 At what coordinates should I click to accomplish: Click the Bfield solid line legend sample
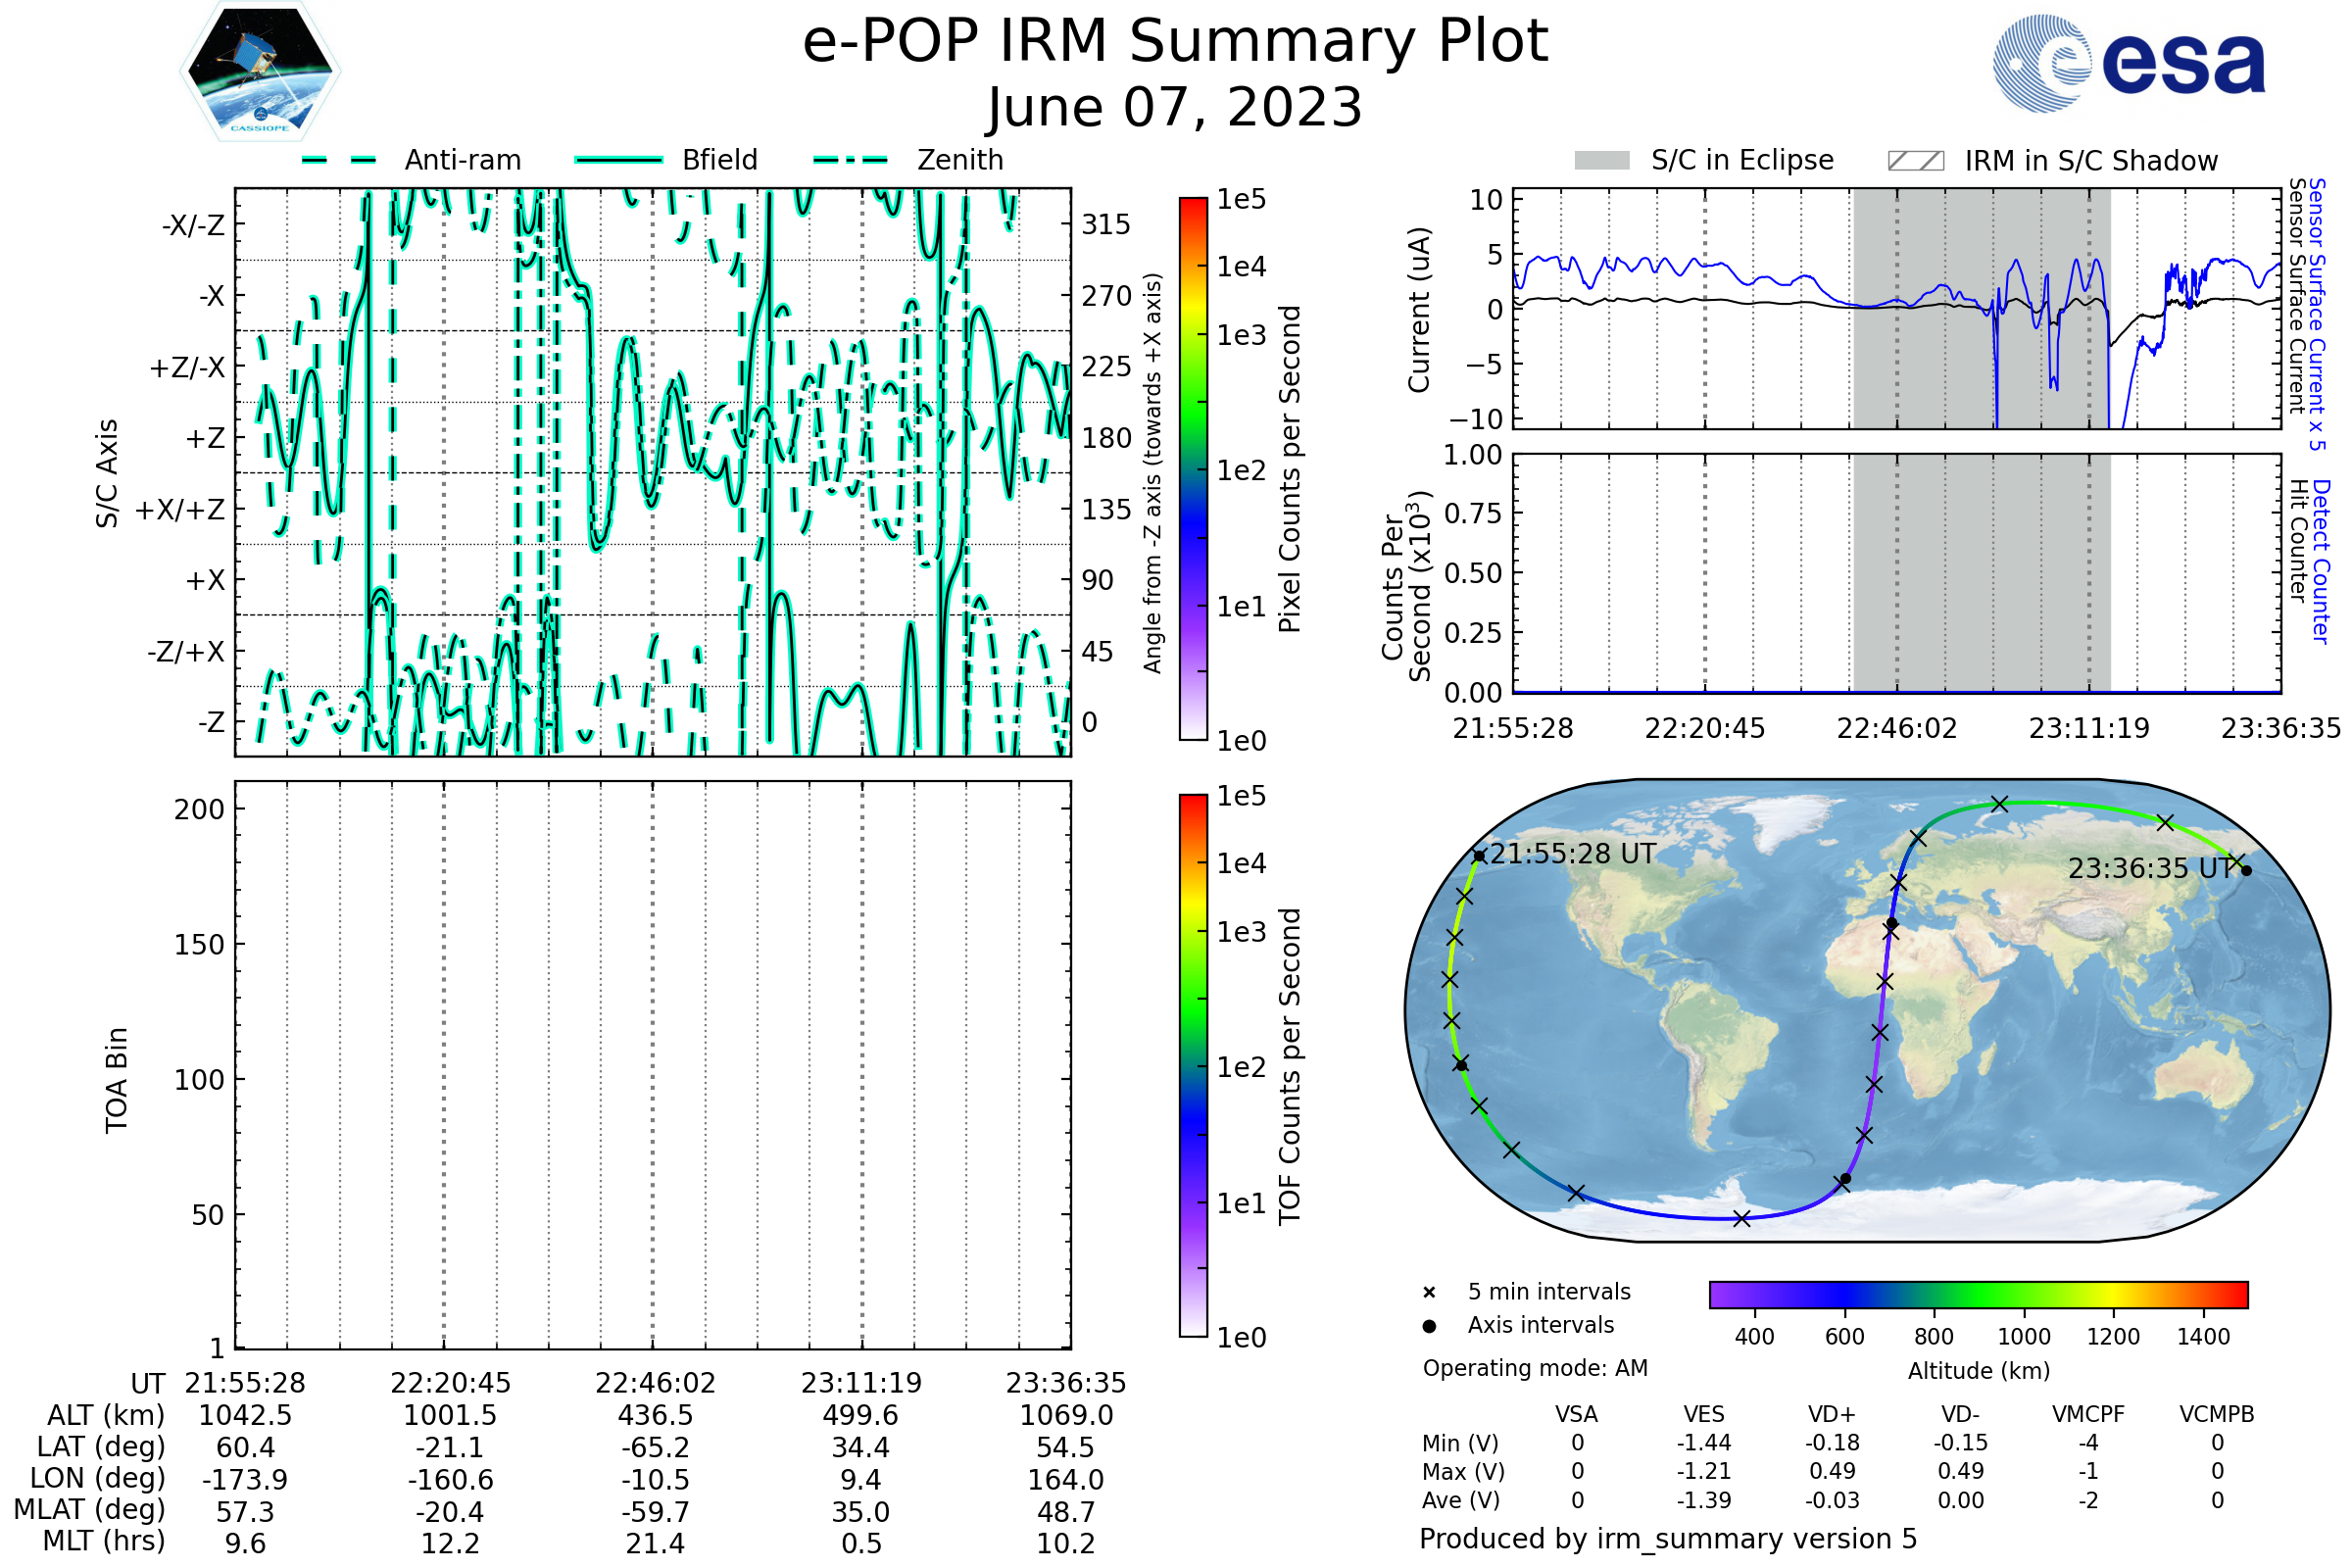(x=618, y=160)
